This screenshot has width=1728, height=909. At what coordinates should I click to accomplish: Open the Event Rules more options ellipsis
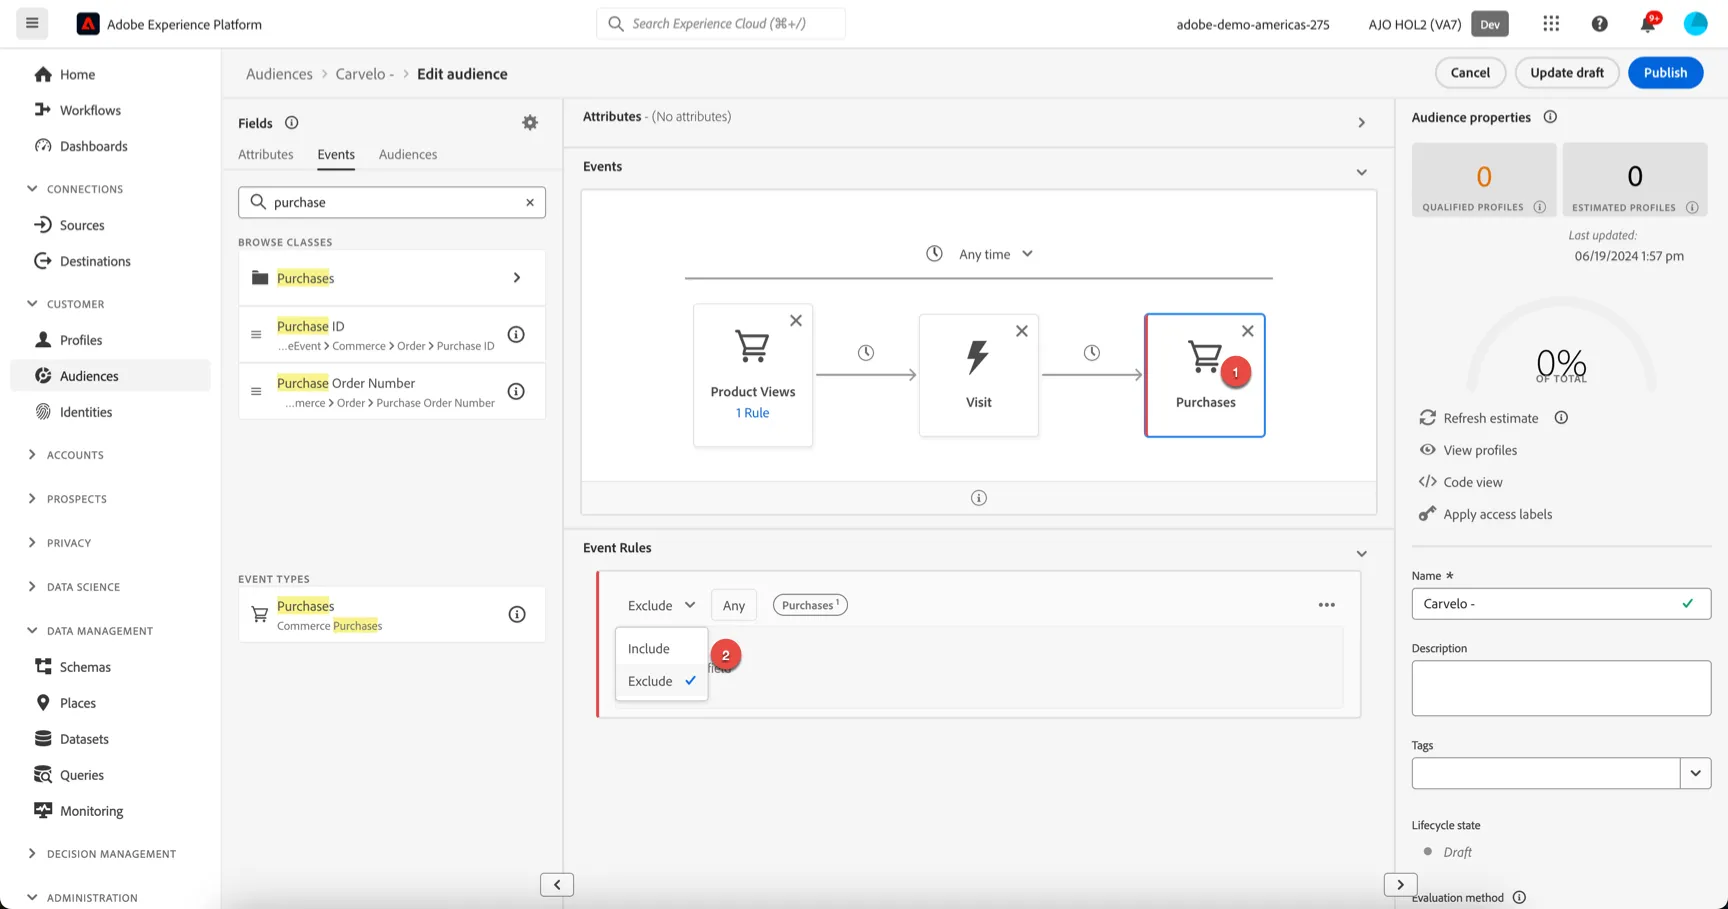pos(1327,605)
